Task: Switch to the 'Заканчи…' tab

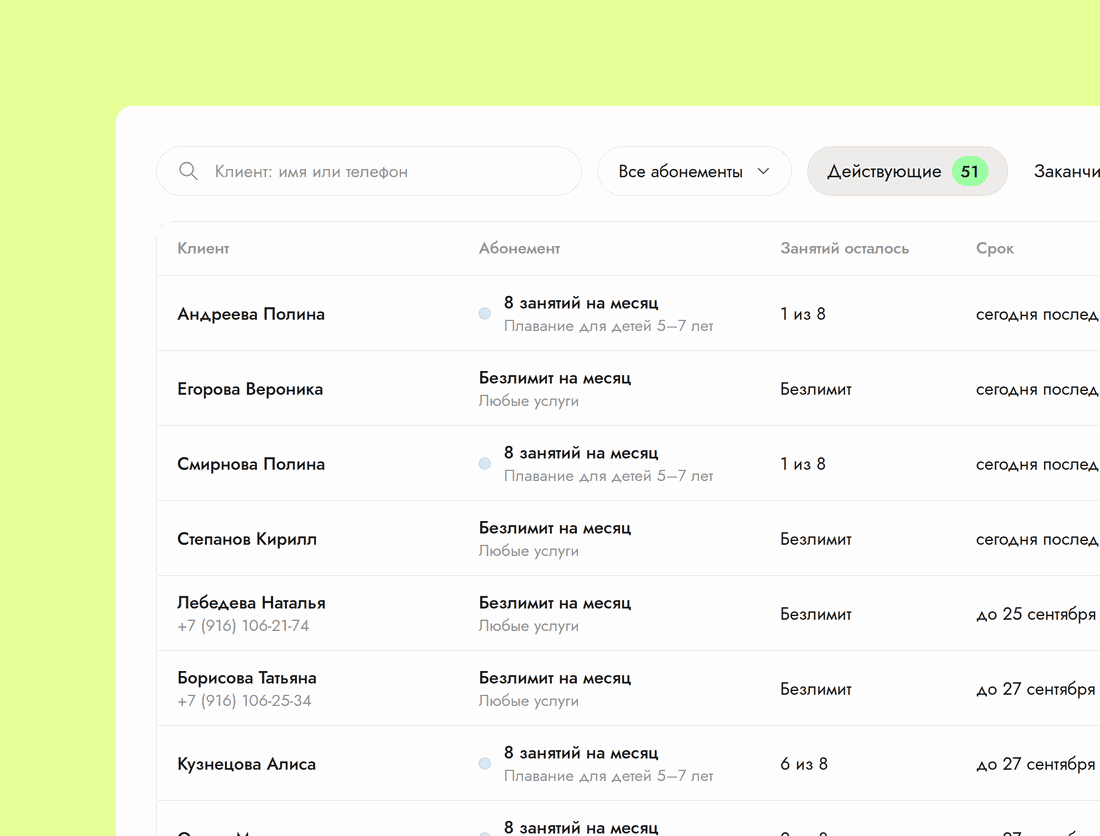Action: point(1066,171)
